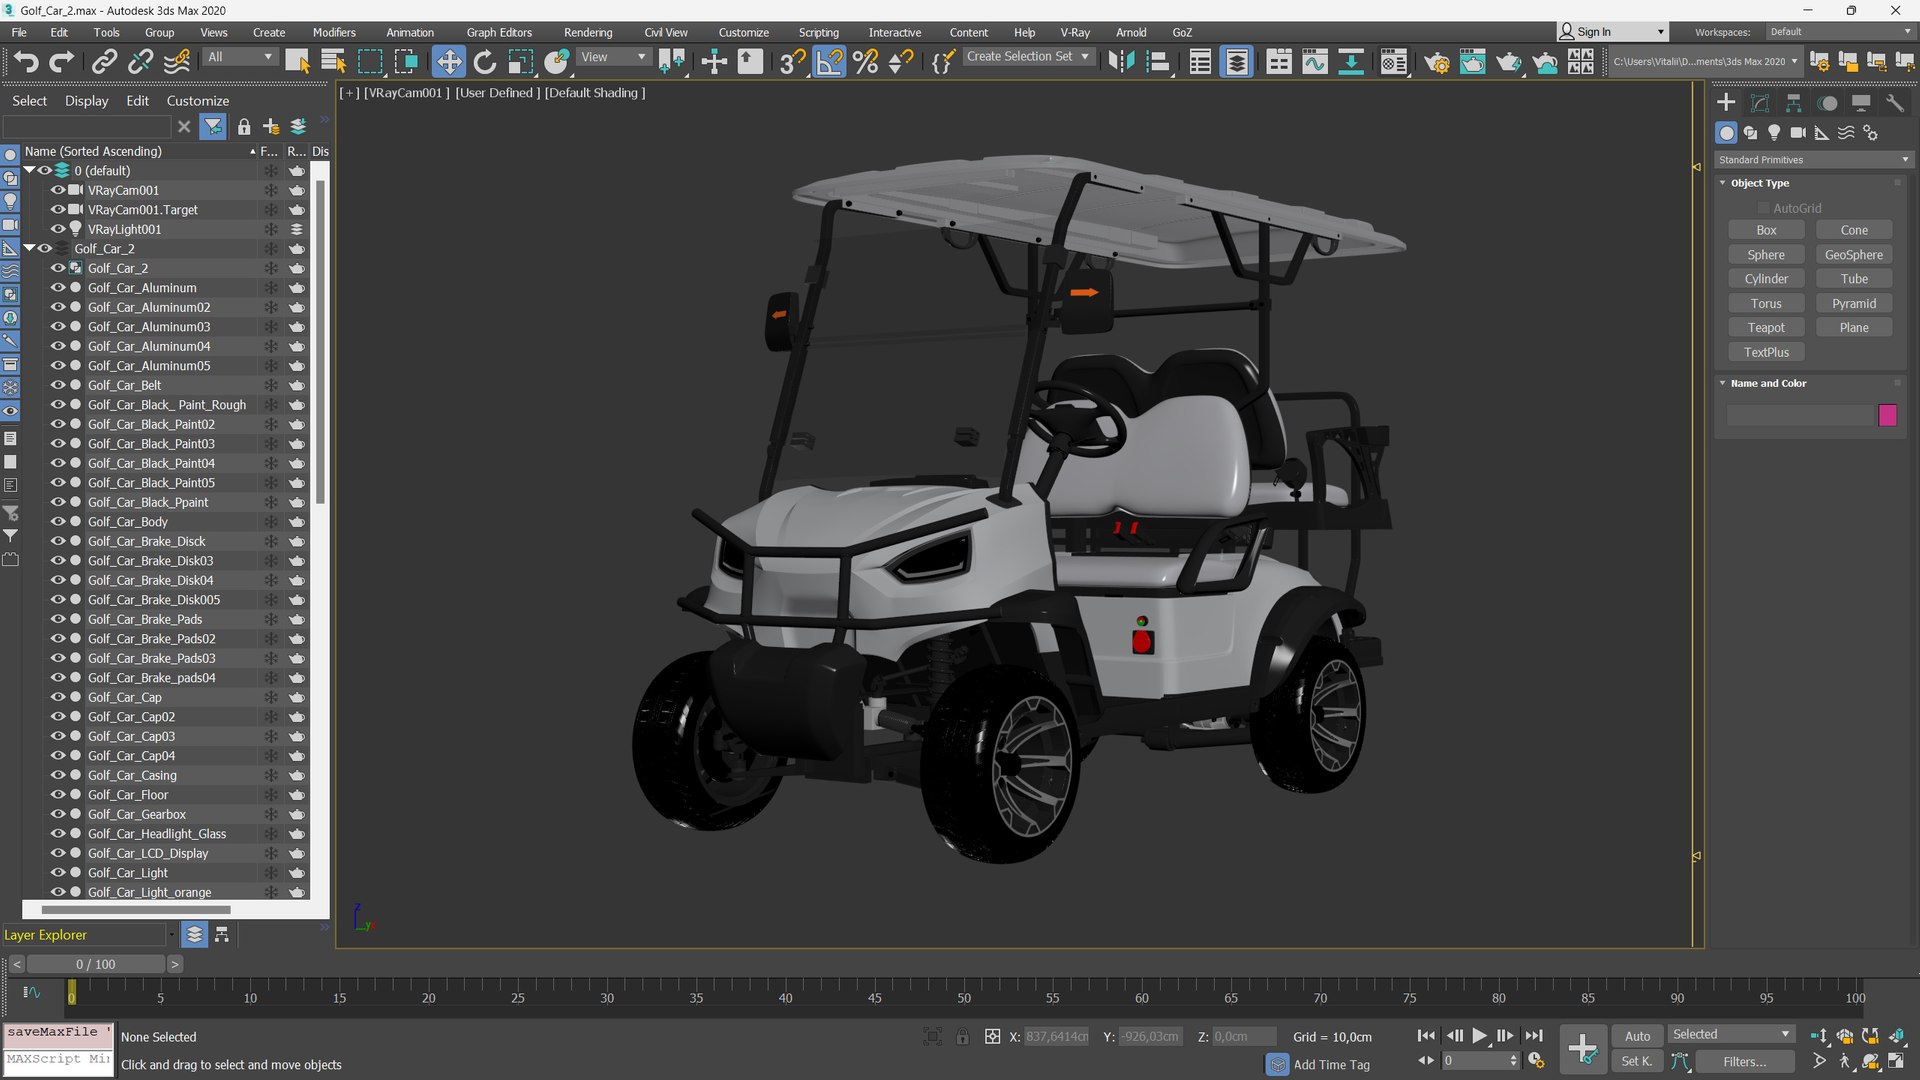The image size is (1920, 1080).
Task: Open the Rendering menu
Action: coord(588,32)
